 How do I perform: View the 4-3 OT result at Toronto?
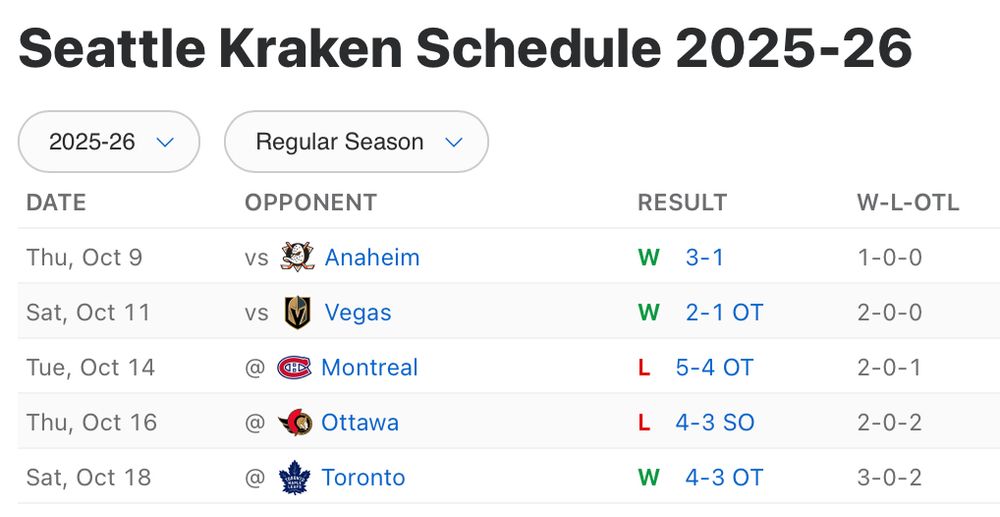tap(724, 477)
